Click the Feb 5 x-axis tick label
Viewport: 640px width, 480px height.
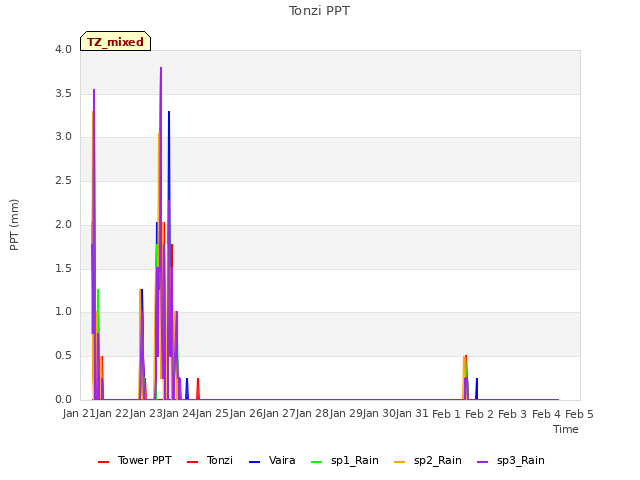click(x=579, y=414)
